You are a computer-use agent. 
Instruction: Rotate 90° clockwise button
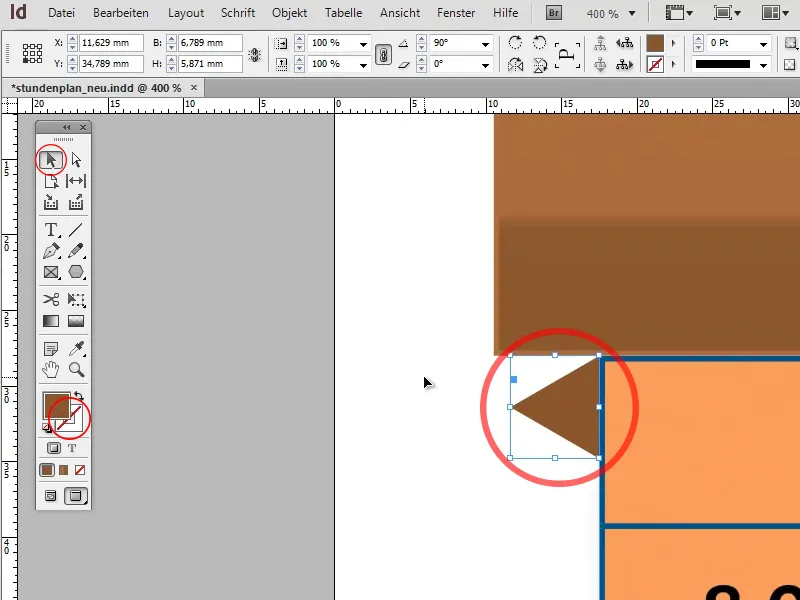pyautogui.click(x=515, y=42)
